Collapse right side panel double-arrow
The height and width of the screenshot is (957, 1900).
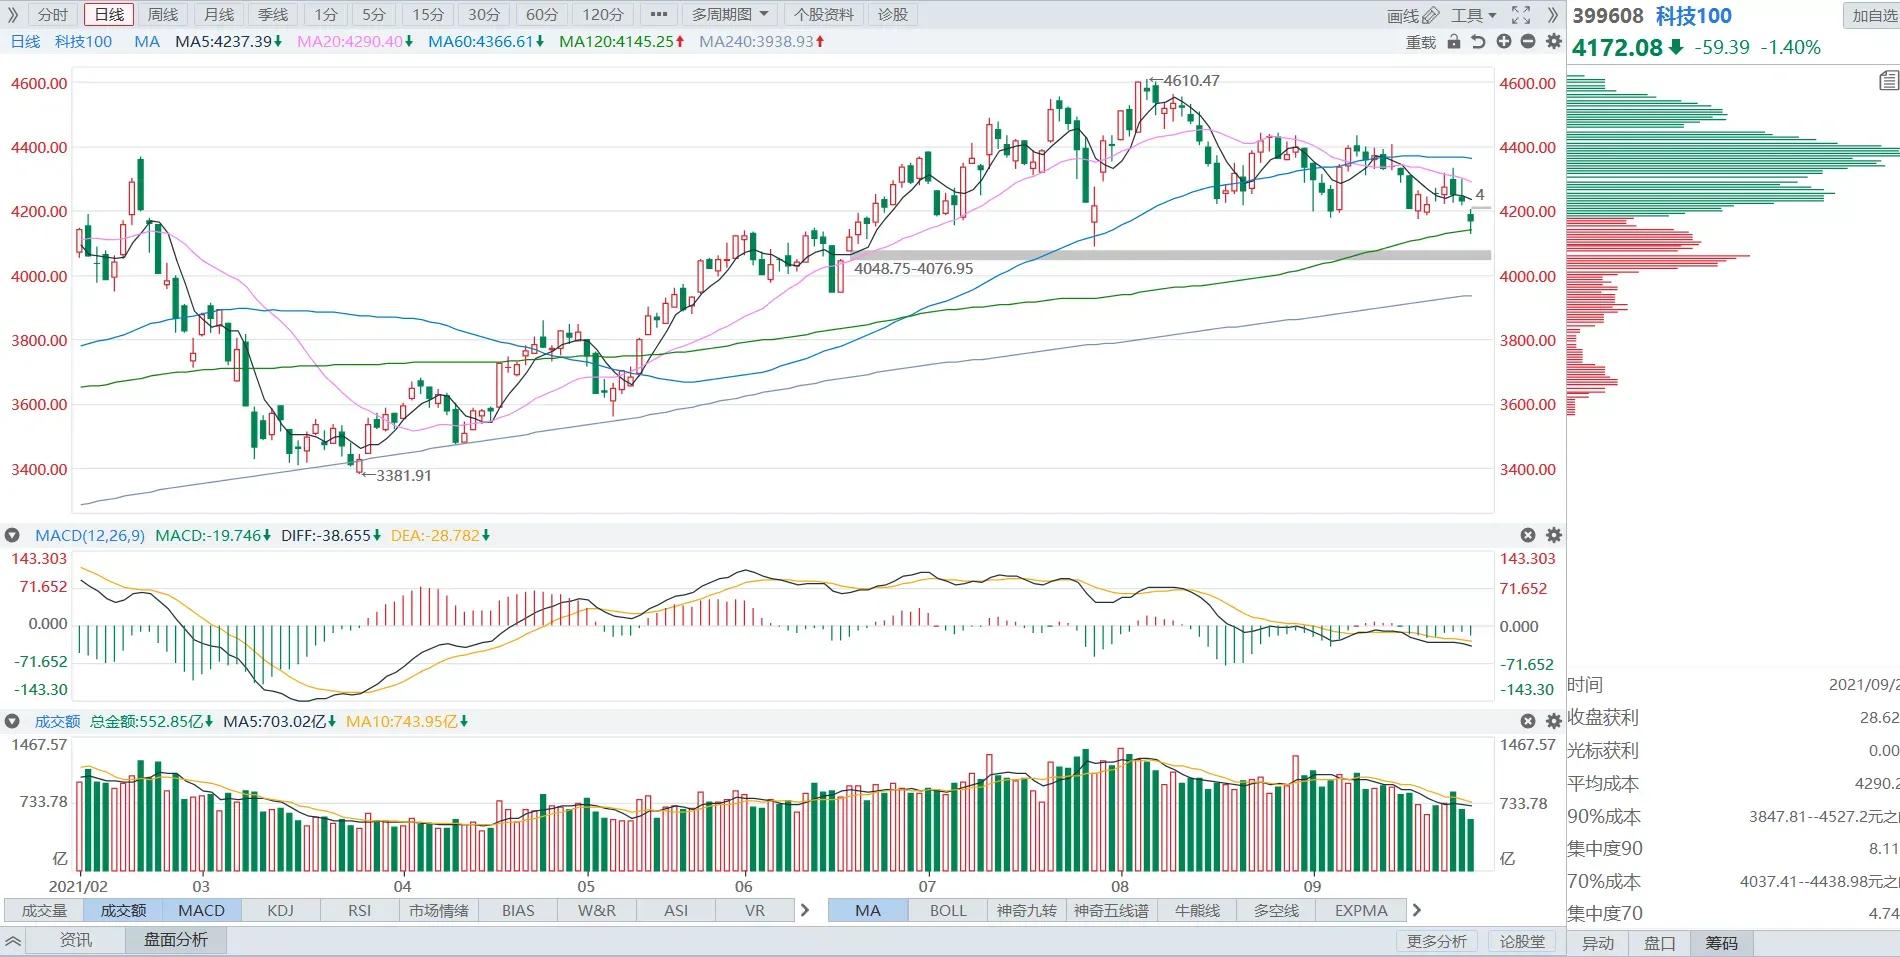pyautogui.click(x=1552, y=15)
